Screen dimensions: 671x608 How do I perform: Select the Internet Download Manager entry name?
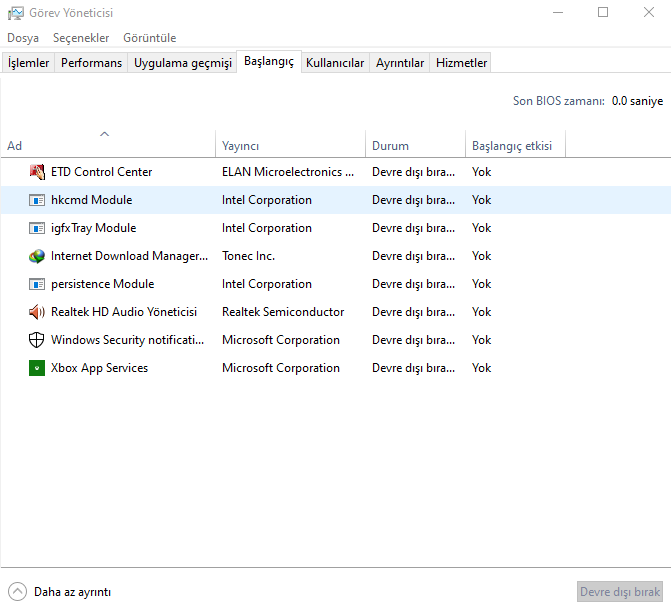coord(129,256)
